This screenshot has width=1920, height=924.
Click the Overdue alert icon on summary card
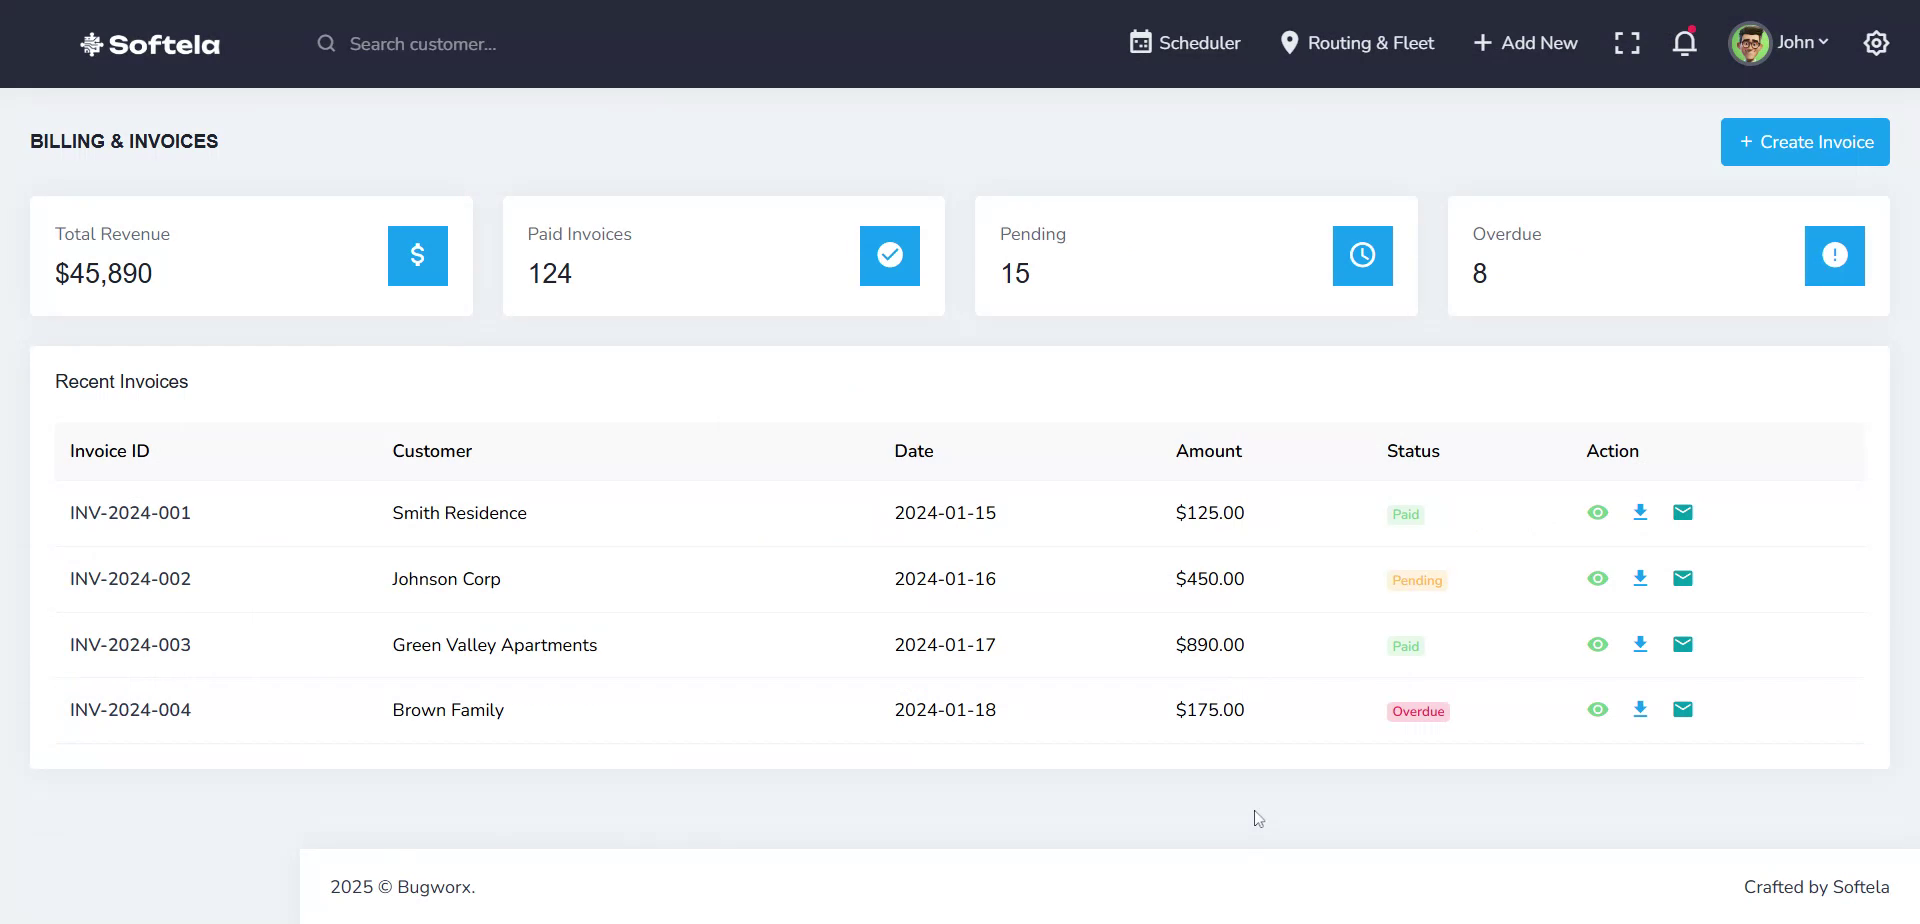coord(1835,256)
